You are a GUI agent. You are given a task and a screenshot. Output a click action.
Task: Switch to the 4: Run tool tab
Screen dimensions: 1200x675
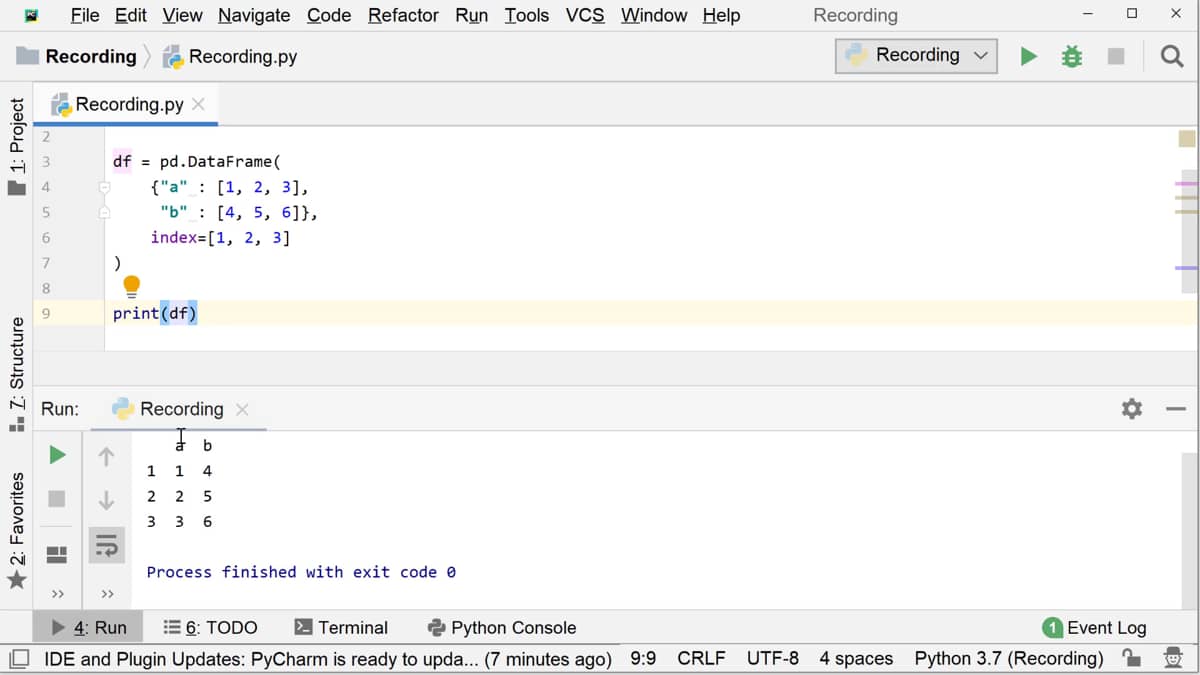click(89, 628)
